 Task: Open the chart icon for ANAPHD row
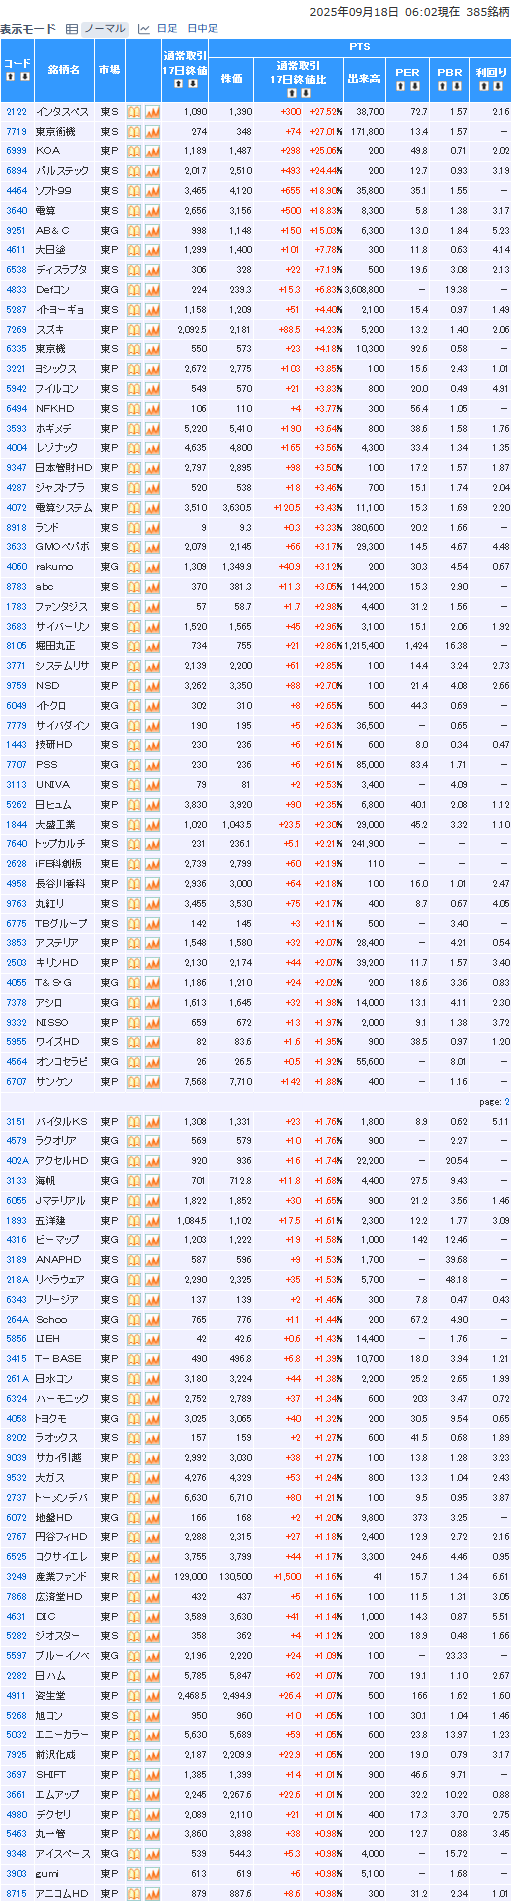[x=152, y=1260]
